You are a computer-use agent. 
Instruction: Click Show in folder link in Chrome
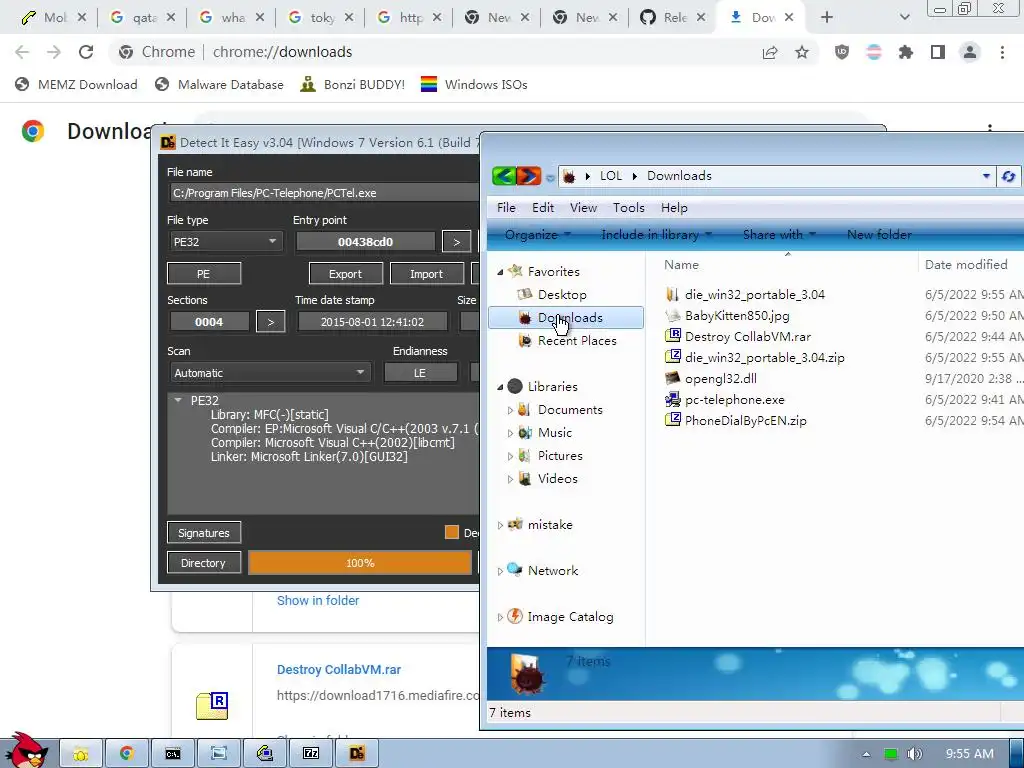[x=318, y=600]
